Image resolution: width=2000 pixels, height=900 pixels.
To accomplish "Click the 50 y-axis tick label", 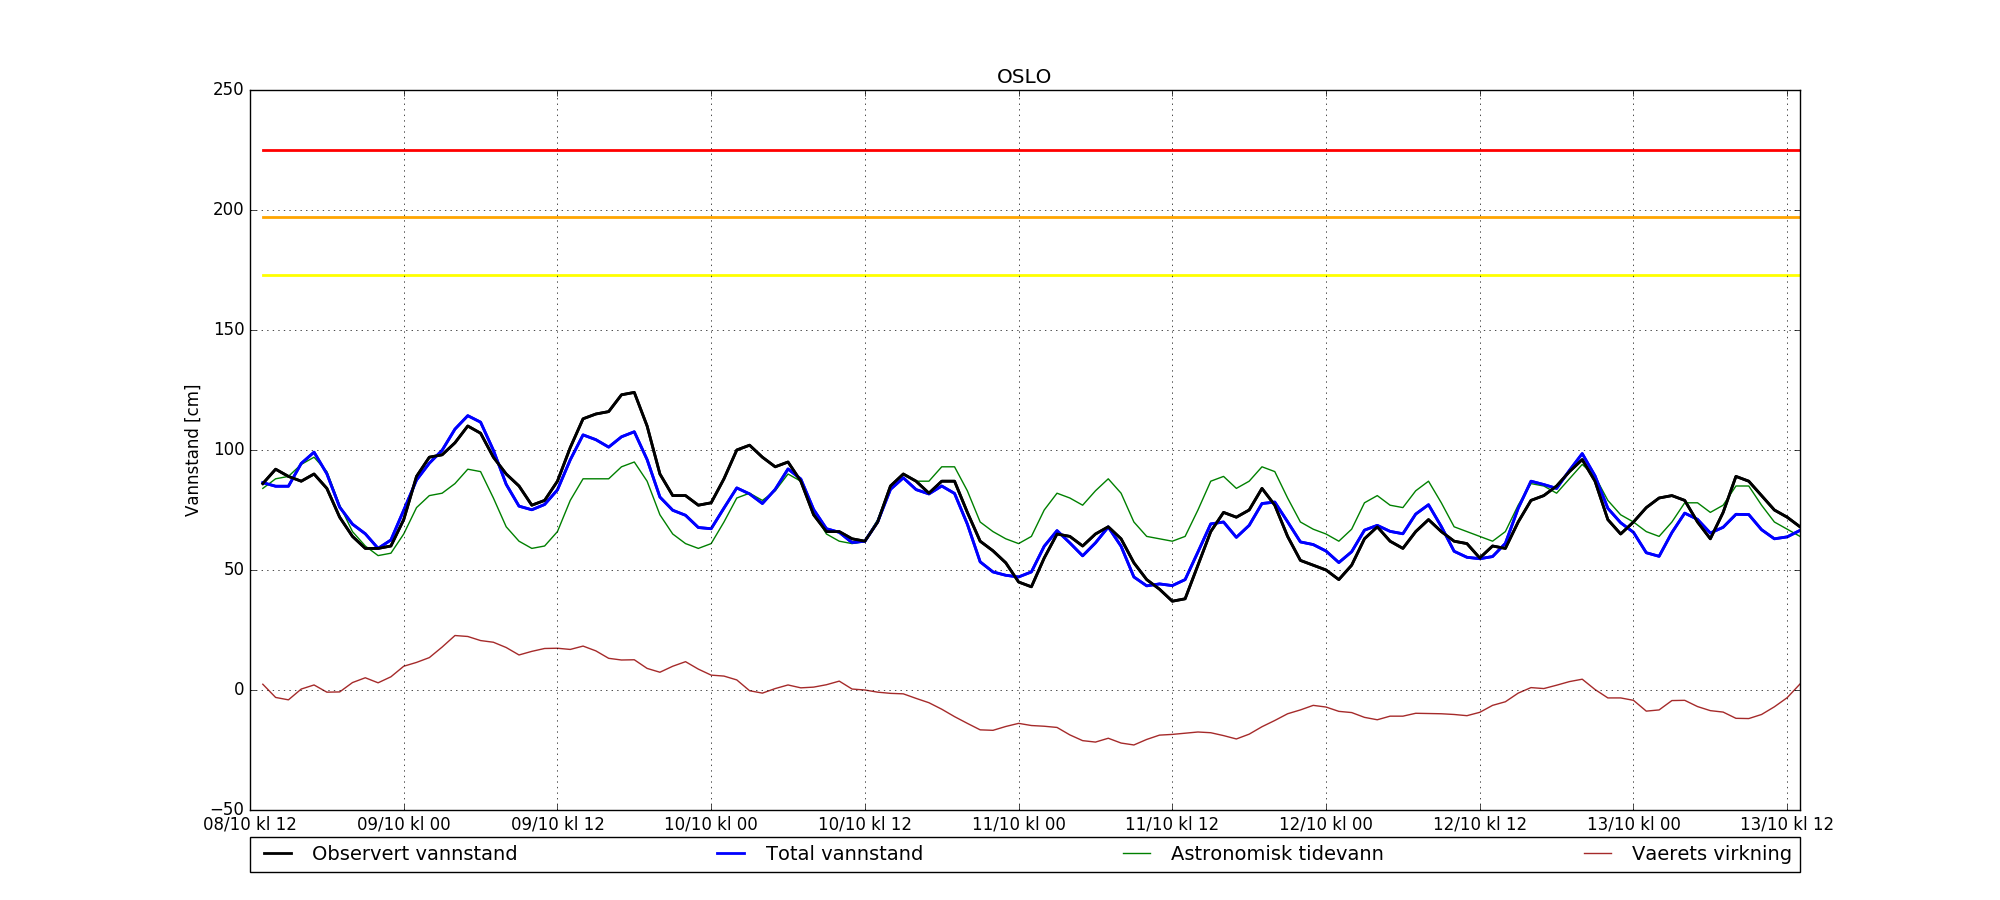I will pos(233,570).
